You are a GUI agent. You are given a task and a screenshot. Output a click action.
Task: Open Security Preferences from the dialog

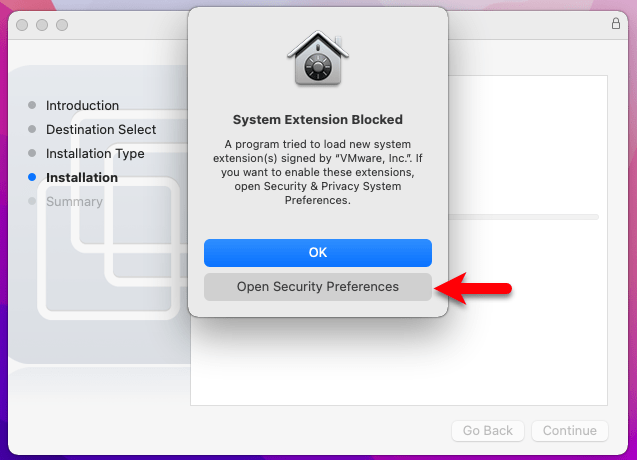(x=318, y=287)
